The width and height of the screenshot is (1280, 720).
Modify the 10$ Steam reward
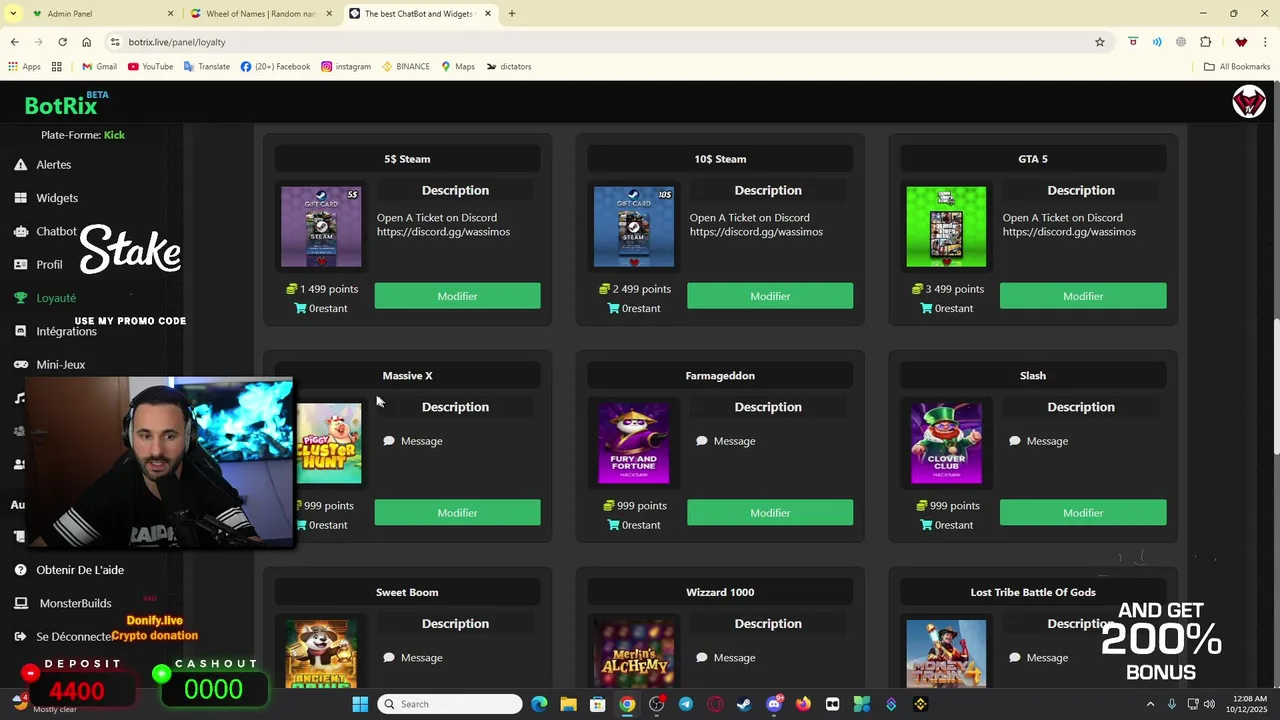[x=770, y=296]
